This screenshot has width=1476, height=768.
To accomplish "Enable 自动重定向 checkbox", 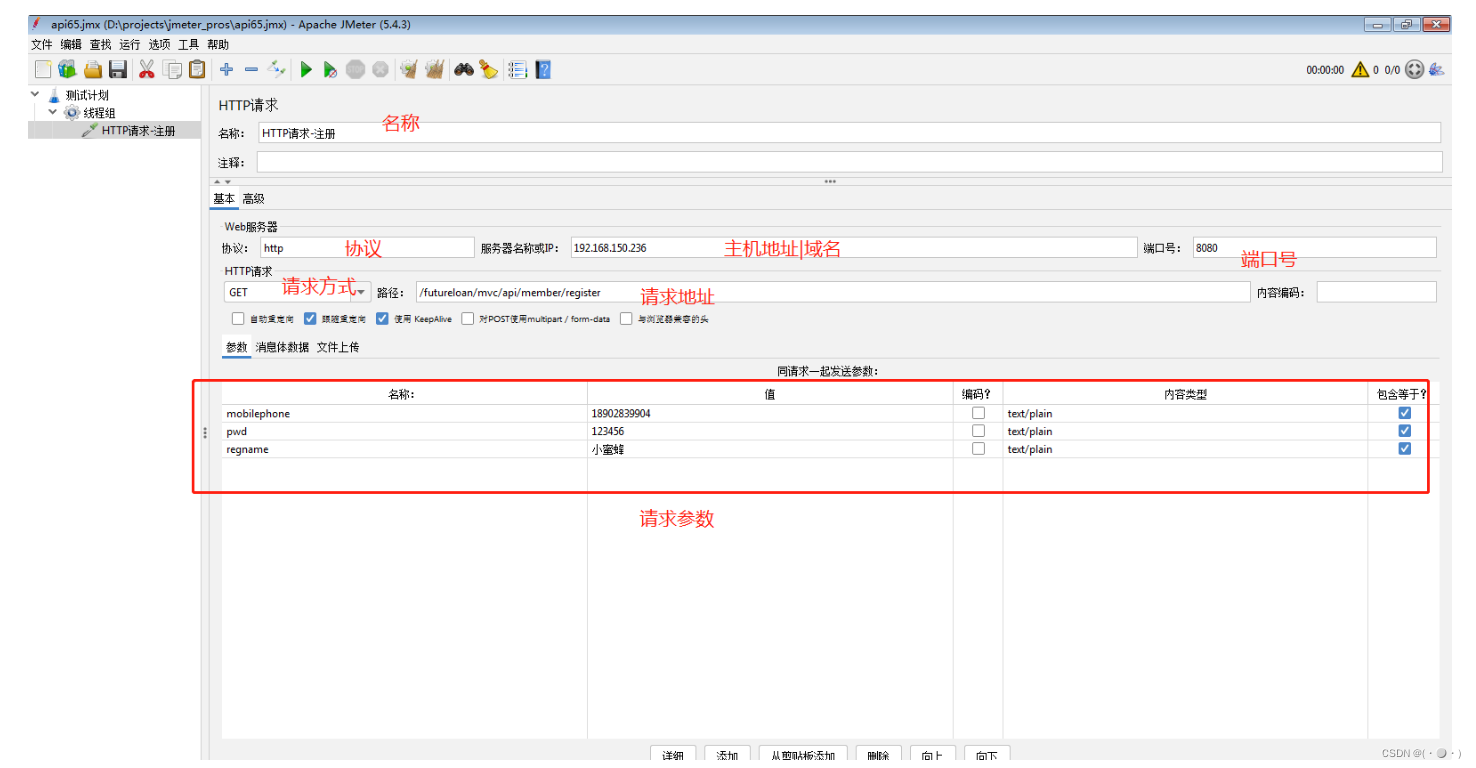I will pos(238,319).
